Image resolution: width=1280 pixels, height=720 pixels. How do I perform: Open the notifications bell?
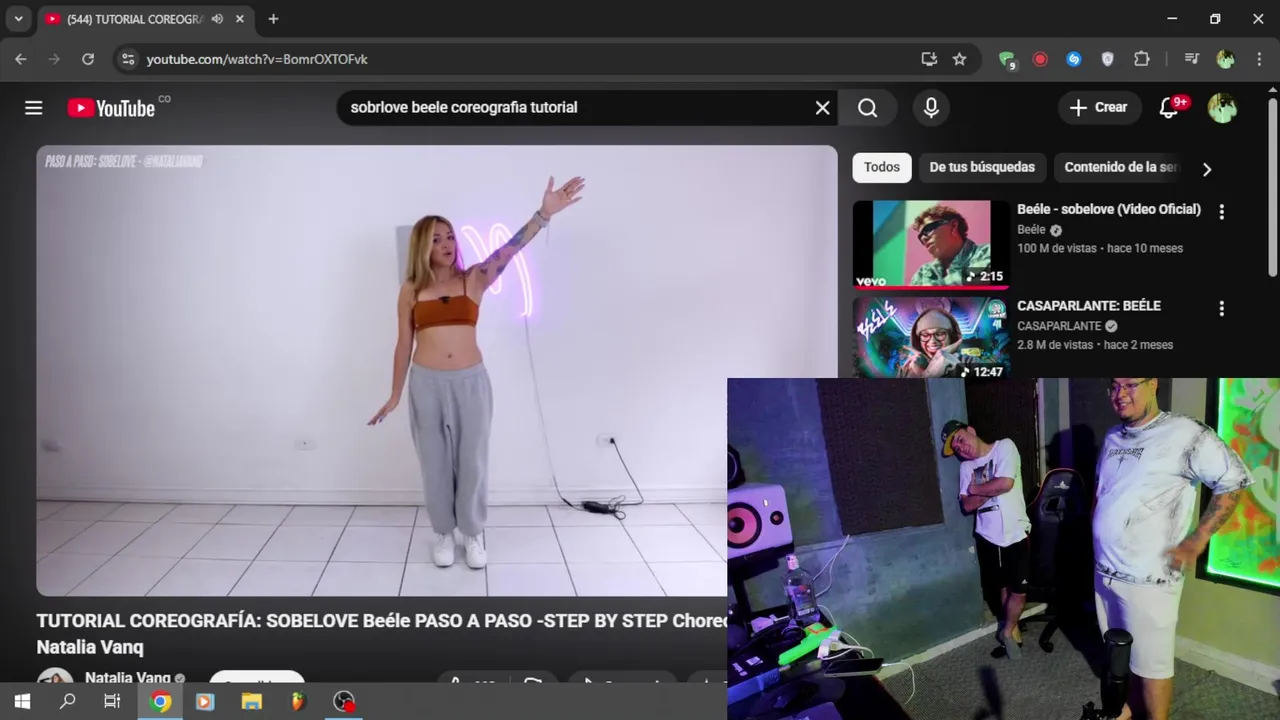1168,108
